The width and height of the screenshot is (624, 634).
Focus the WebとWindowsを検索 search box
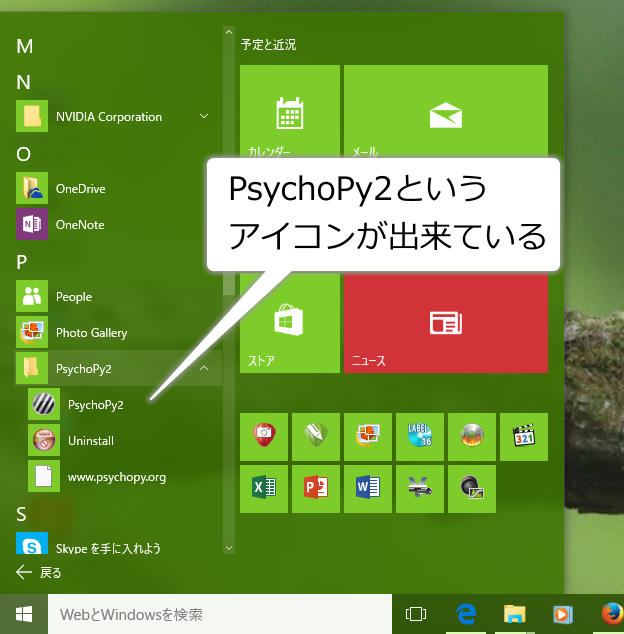click(x=220, y=614)
